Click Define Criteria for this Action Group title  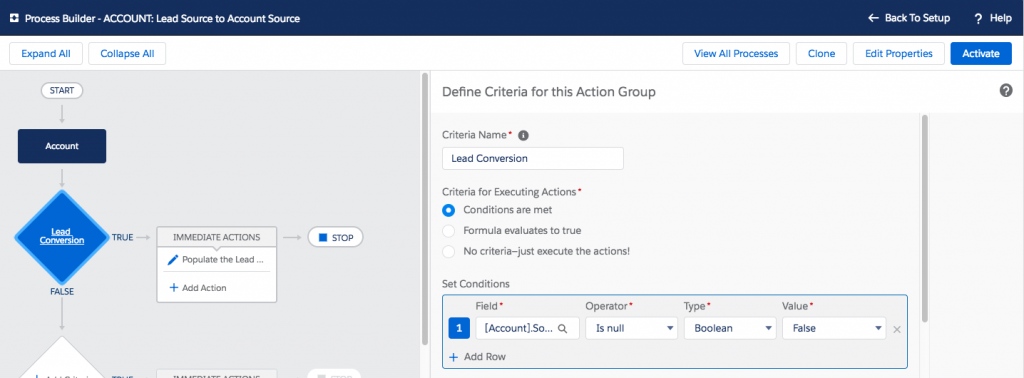(x=549, y=92)
